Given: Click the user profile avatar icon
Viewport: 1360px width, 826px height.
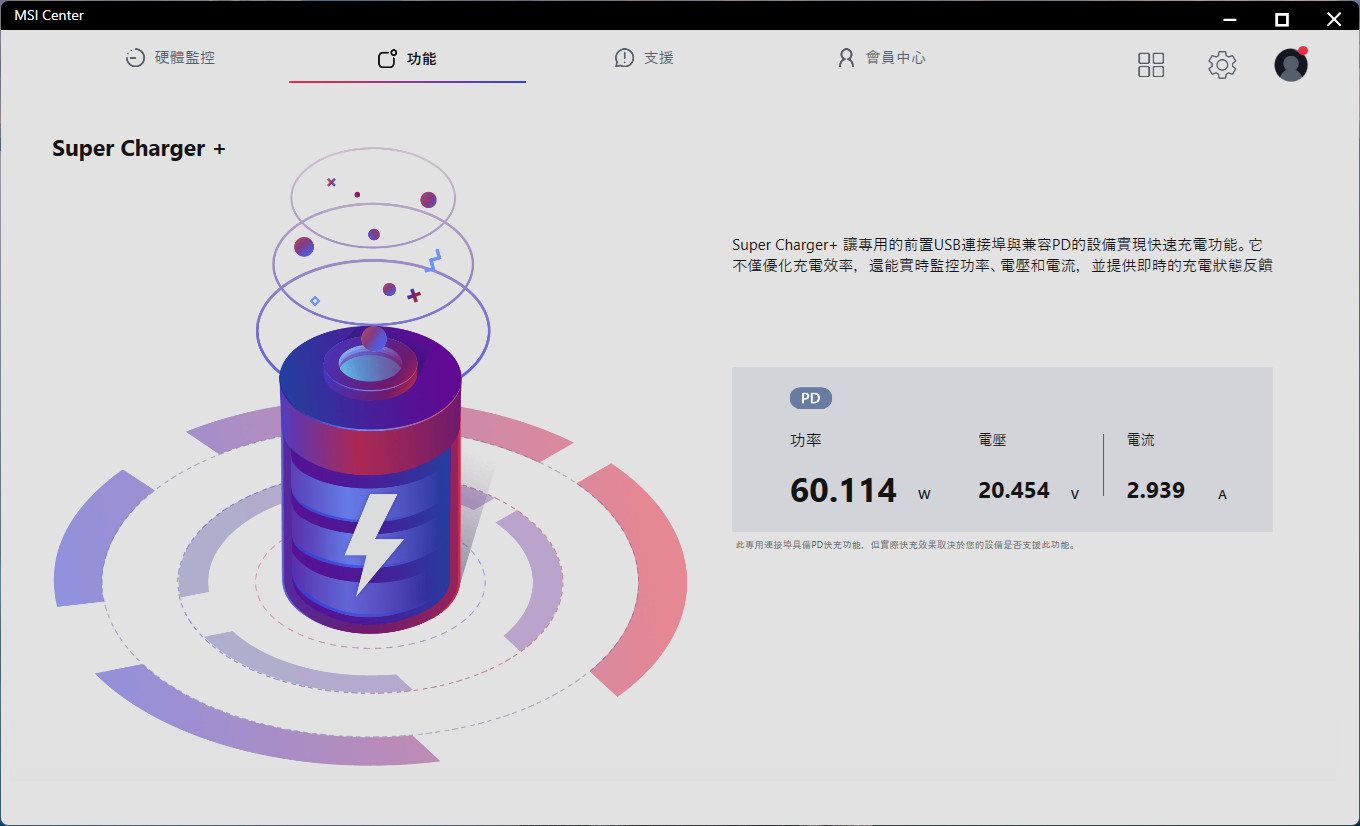Looking at the screenshot, I should click(1291, 65).
